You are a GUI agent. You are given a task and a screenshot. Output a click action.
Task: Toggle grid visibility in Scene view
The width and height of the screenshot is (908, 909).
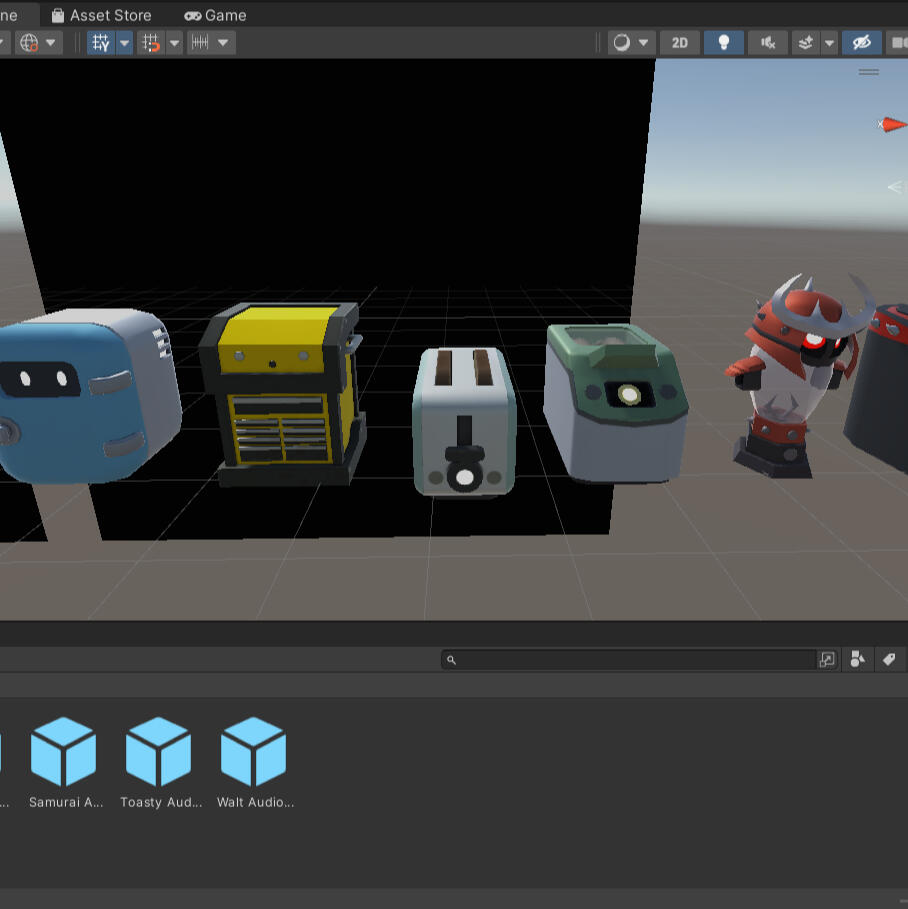click(x=101, y=42)
